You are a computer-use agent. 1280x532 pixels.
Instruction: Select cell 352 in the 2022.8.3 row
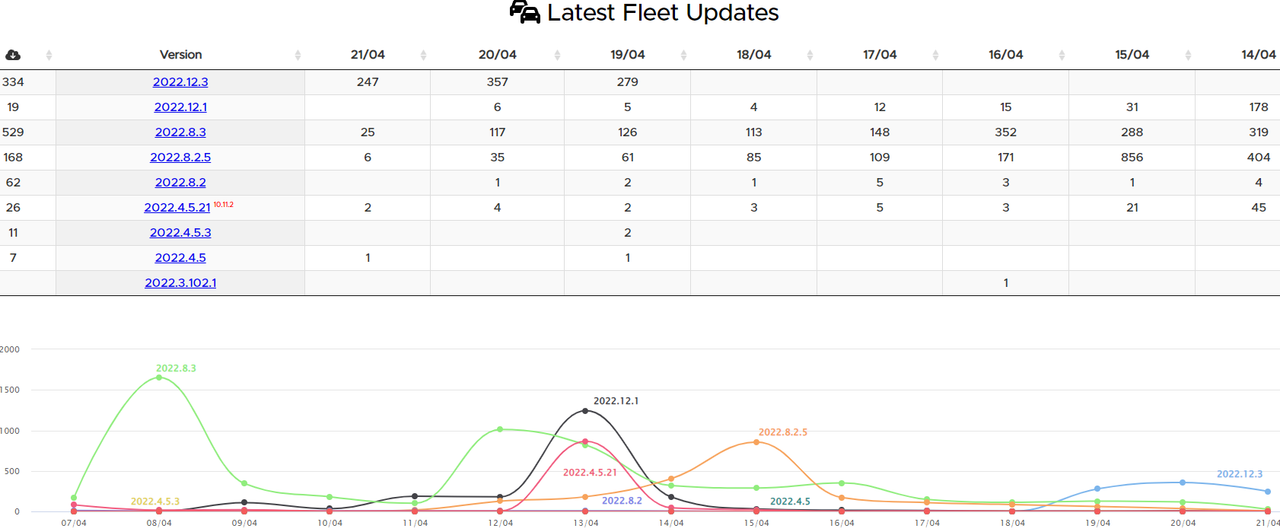pos(1006,132)
